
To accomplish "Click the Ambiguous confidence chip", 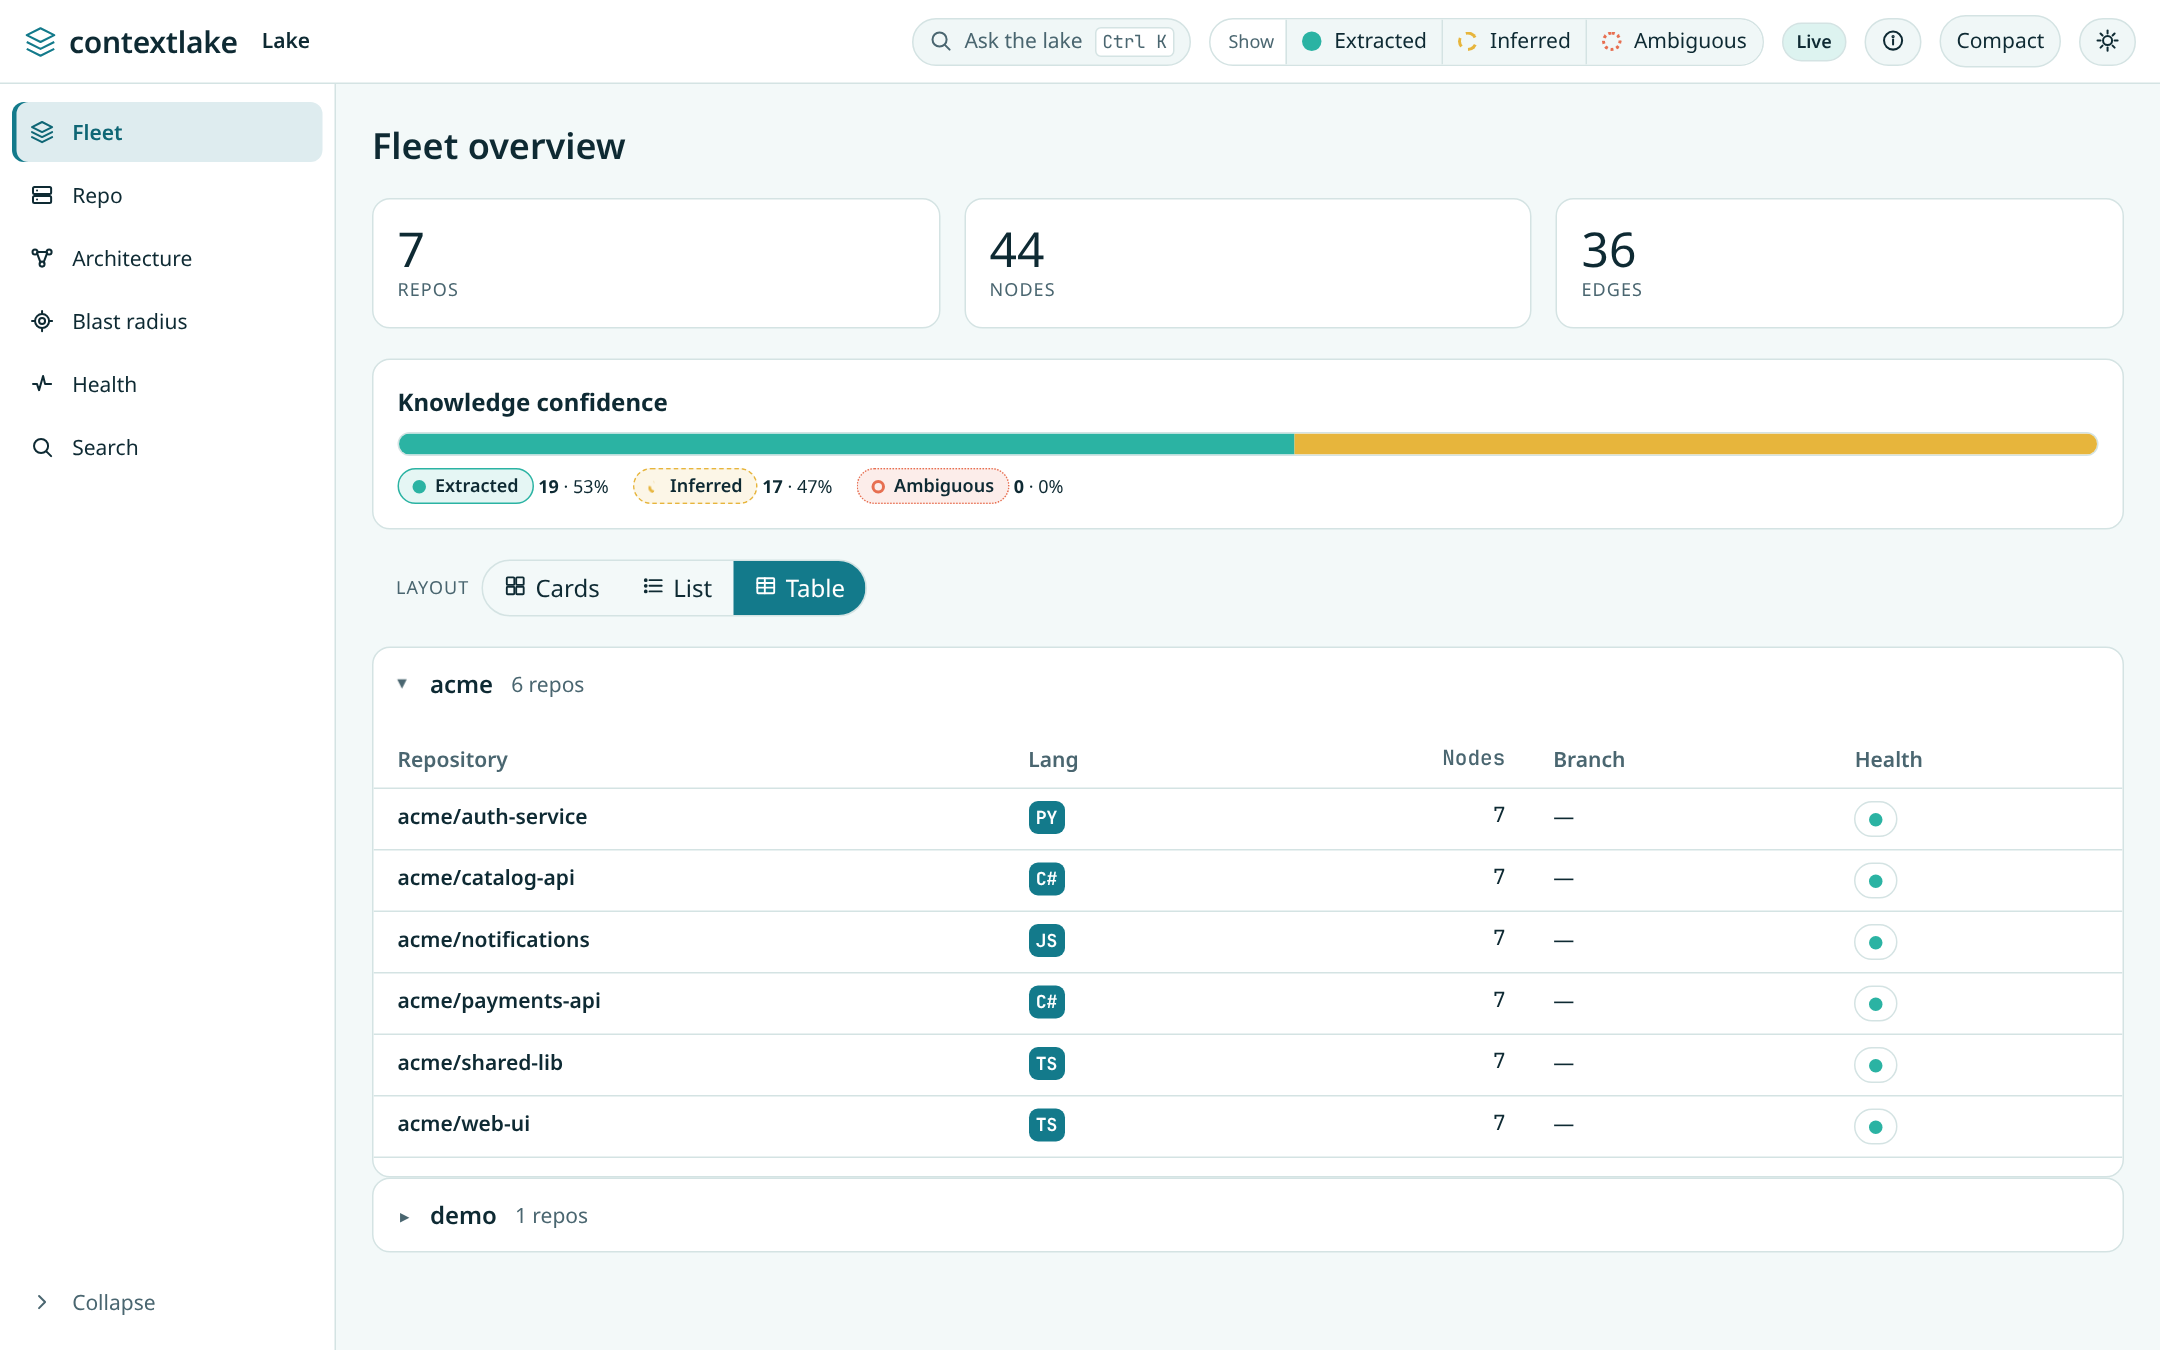I will [932, 486].
